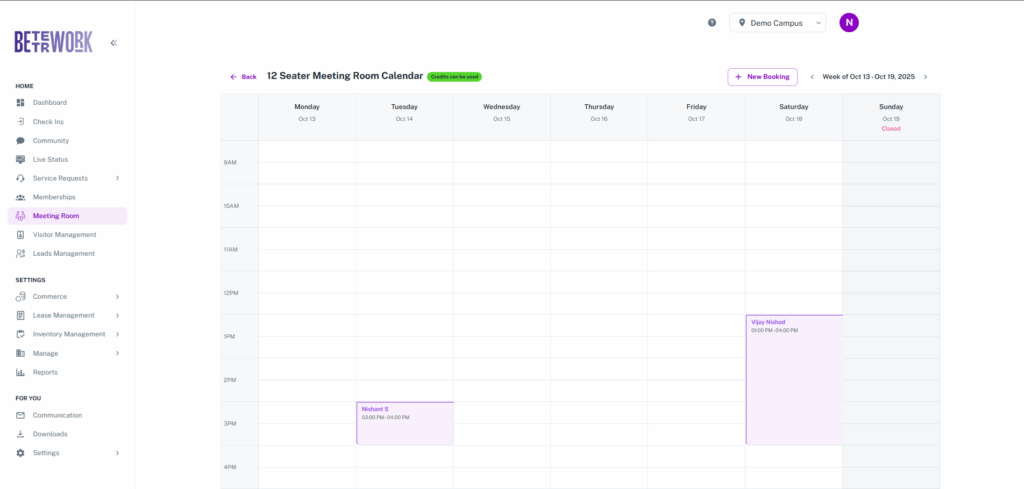Go Back from the calendar page
Viewport: 1024px width, 489px height.
coord(243,77)
